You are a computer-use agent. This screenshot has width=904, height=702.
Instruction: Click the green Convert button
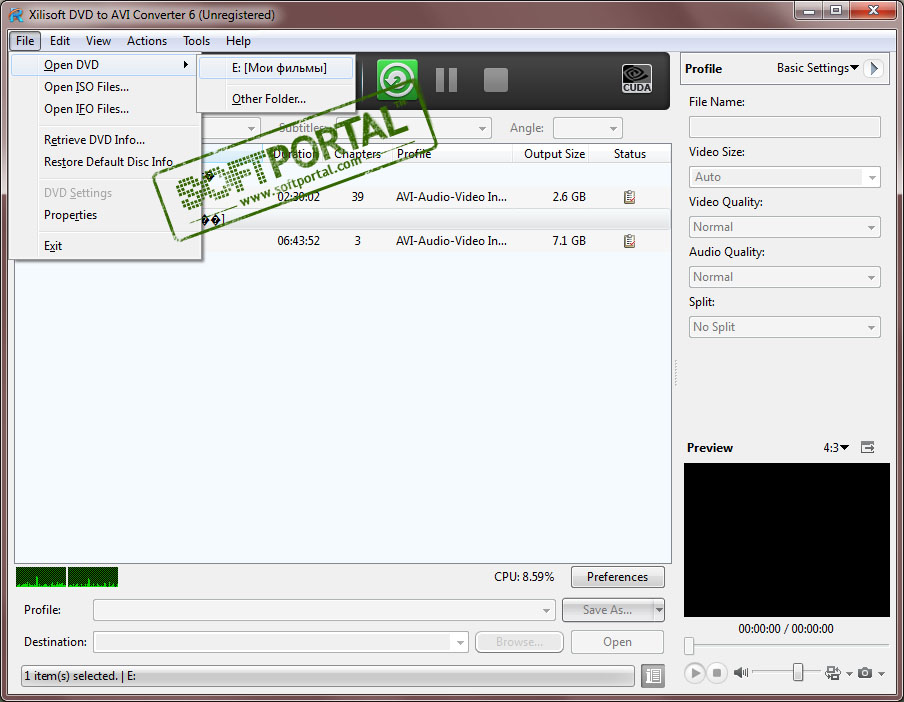tap(397, 80)
